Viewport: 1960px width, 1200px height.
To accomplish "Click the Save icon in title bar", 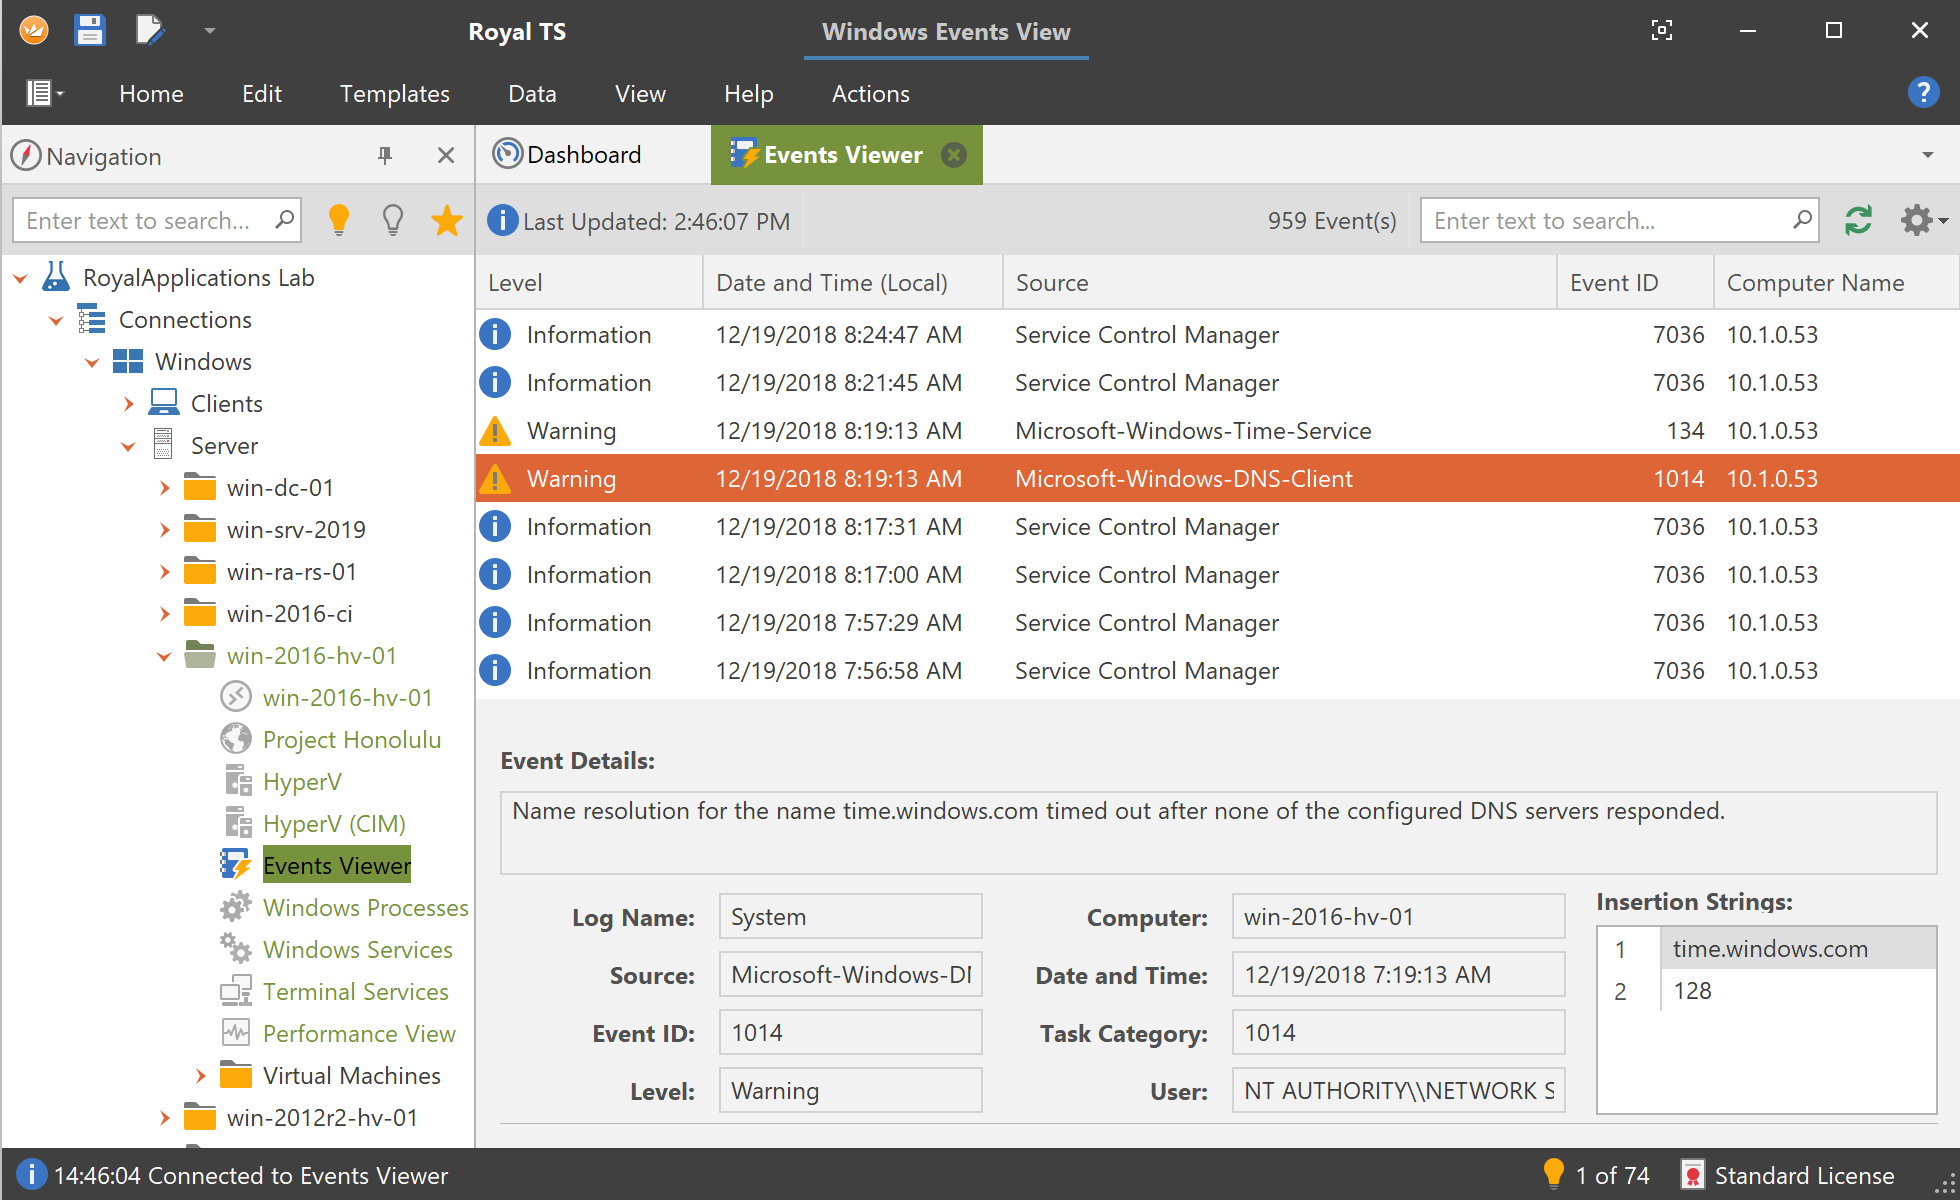I will click(90, 30).
